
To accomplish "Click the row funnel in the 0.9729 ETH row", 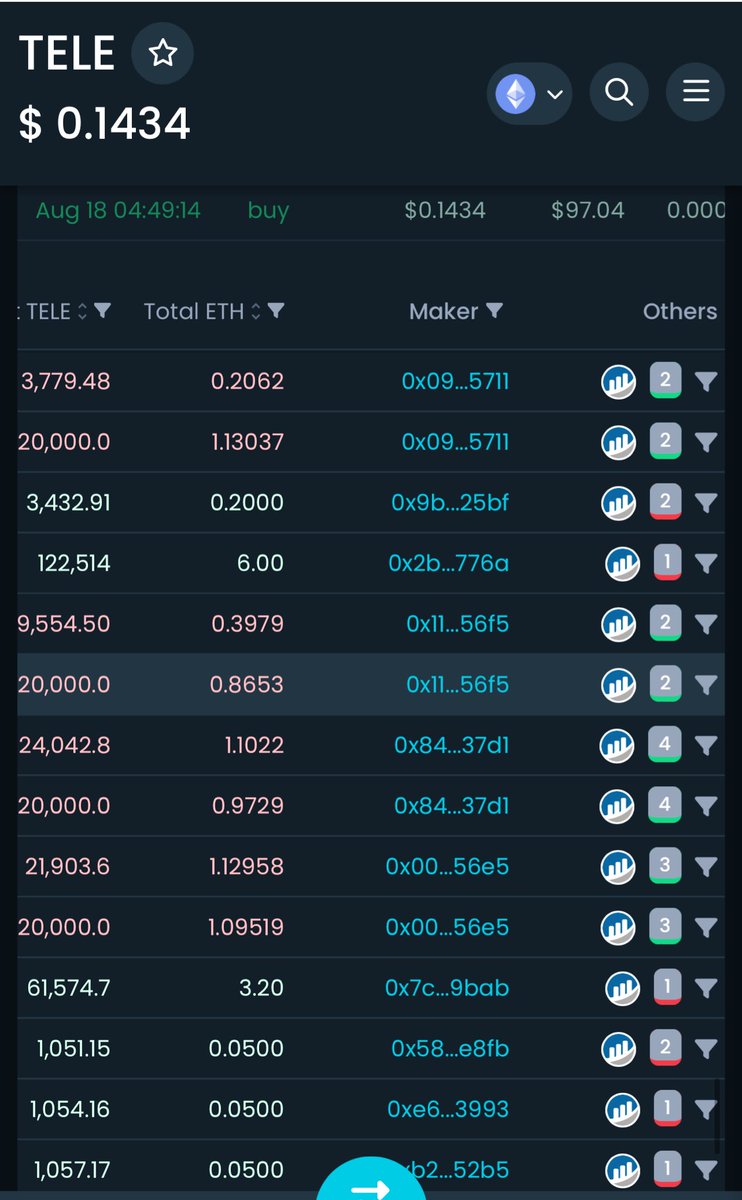I will coord(706,805).
